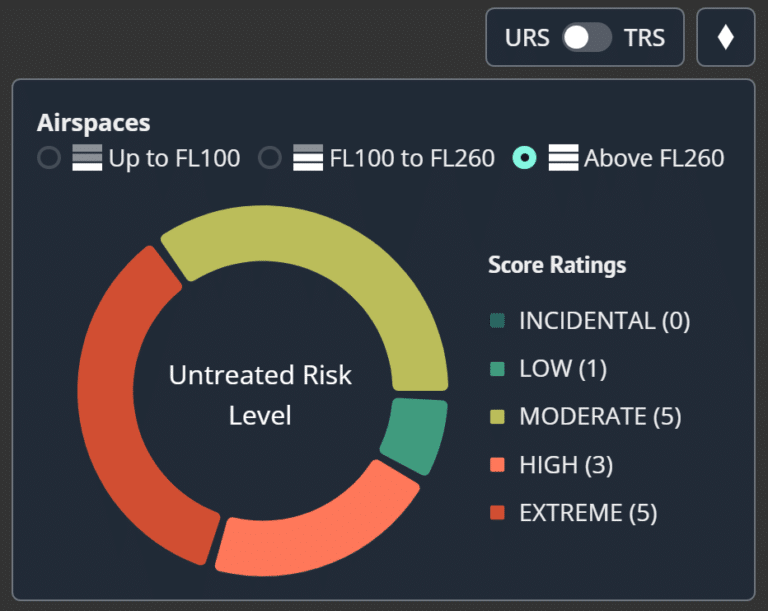Click the EXTREME legend color swatch

(497, 513)
